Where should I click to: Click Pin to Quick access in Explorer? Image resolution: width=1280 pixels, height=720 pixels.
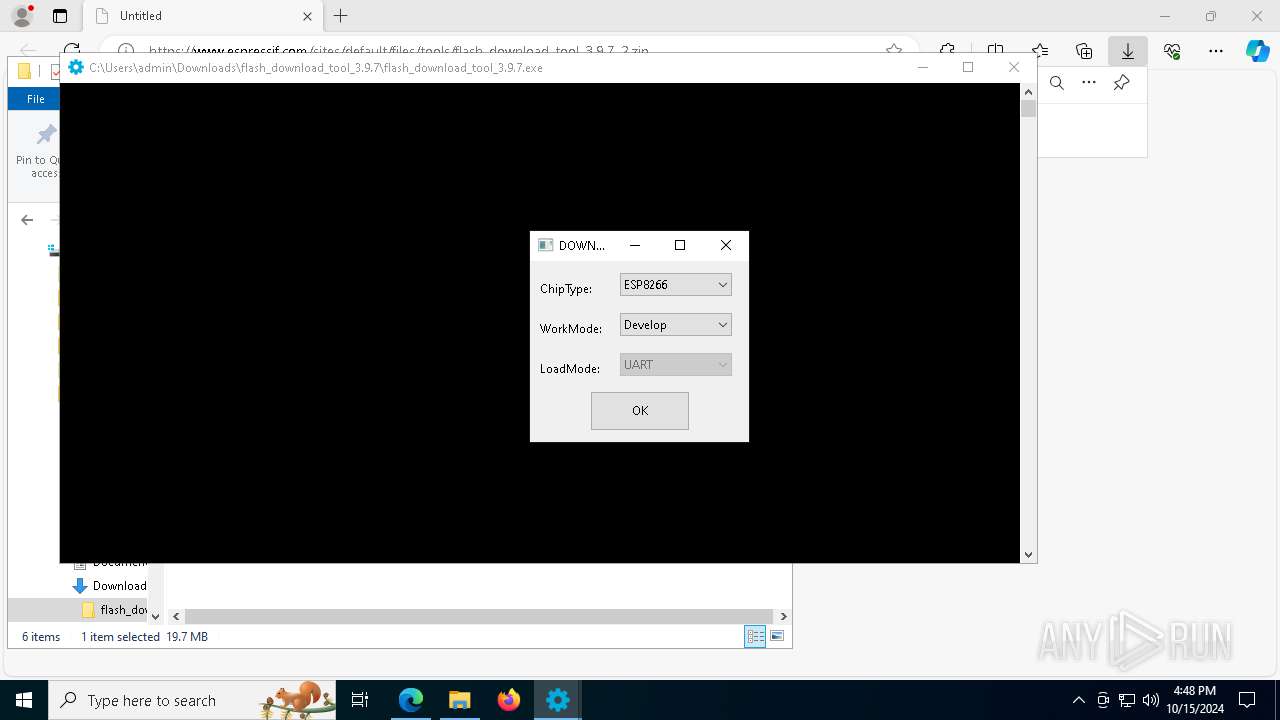coord(37,151)
